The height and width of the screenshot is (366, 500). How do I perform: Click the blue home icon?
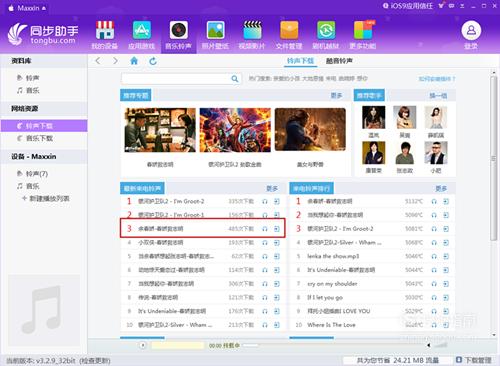[x=134, y=61]
